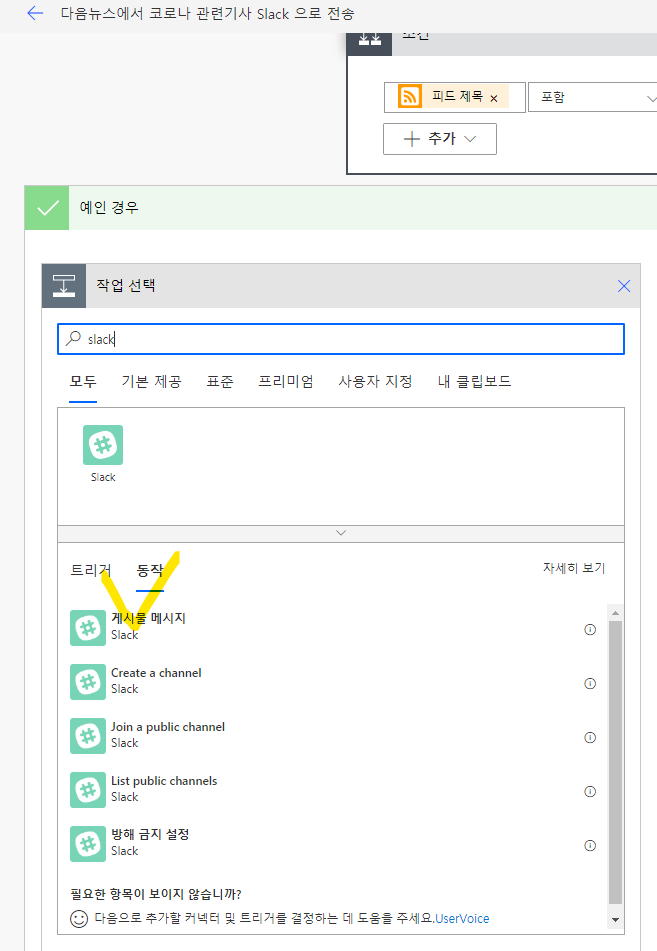This screenshot has width=657, height=951.
Task: Switch to the 표준 tab
Action: (x=220, y=381)
